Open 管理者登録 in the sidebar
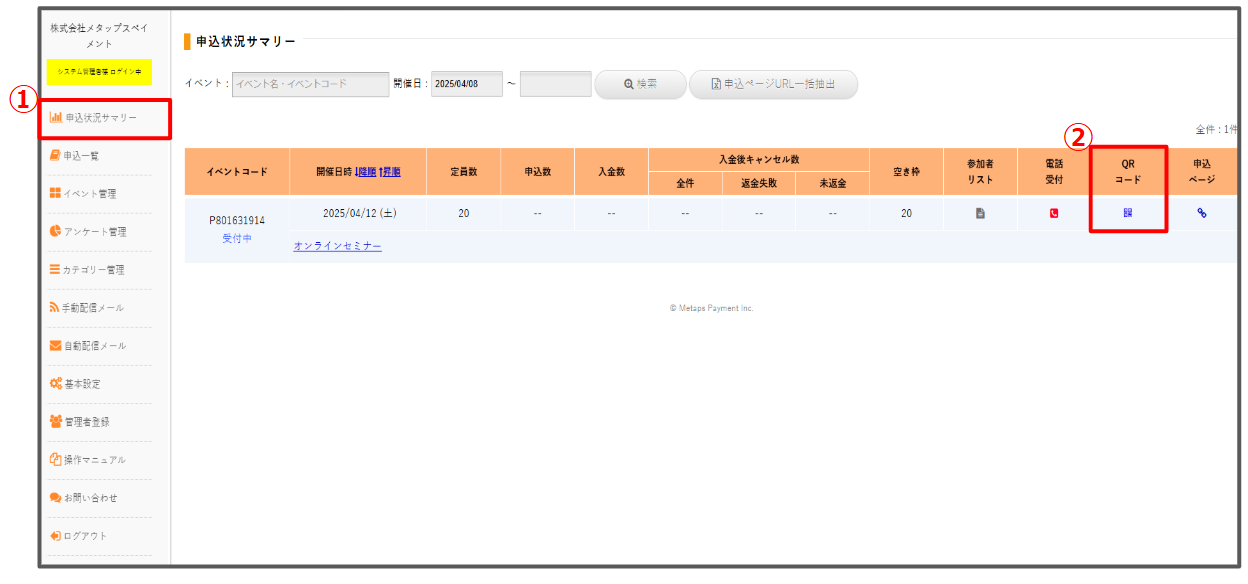 [86, 422]
